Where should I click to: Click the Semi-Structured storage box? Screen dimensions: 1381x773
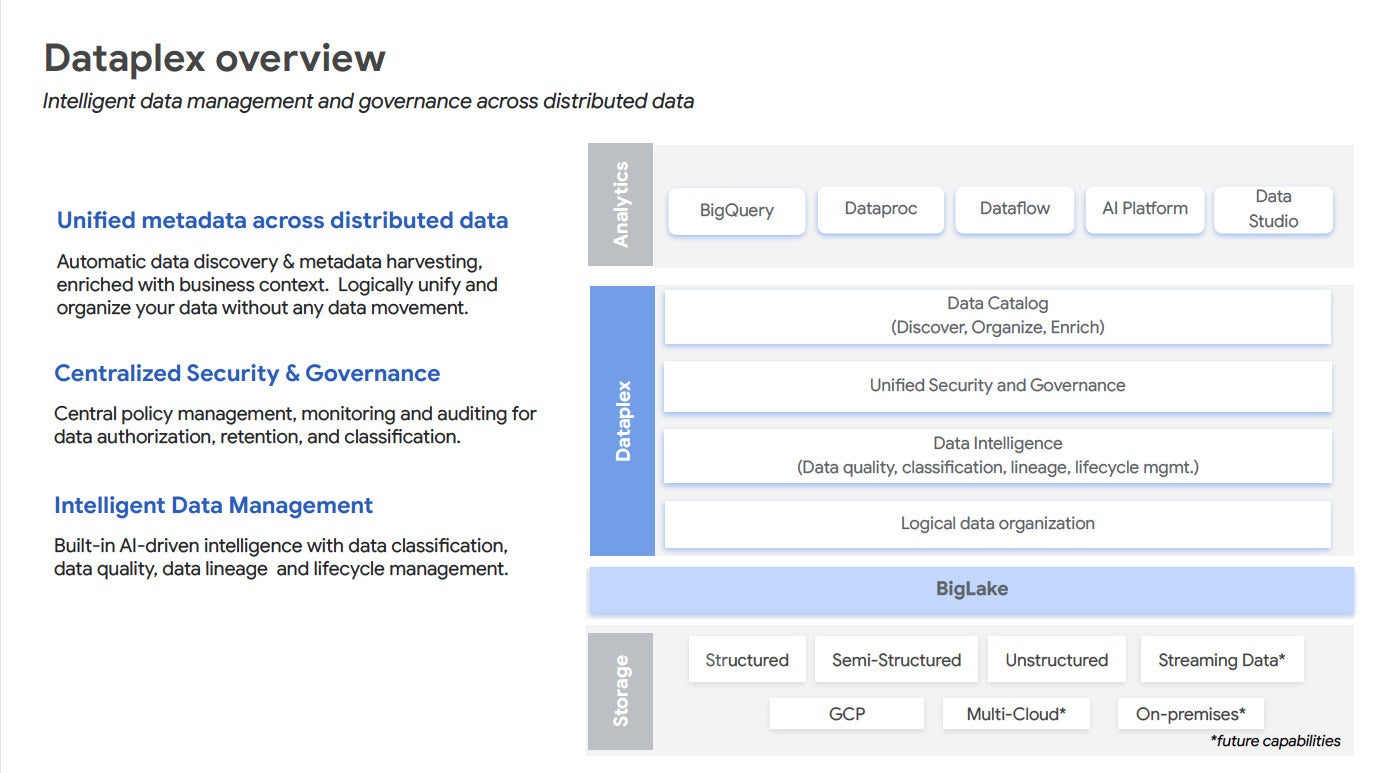[896, 660]
